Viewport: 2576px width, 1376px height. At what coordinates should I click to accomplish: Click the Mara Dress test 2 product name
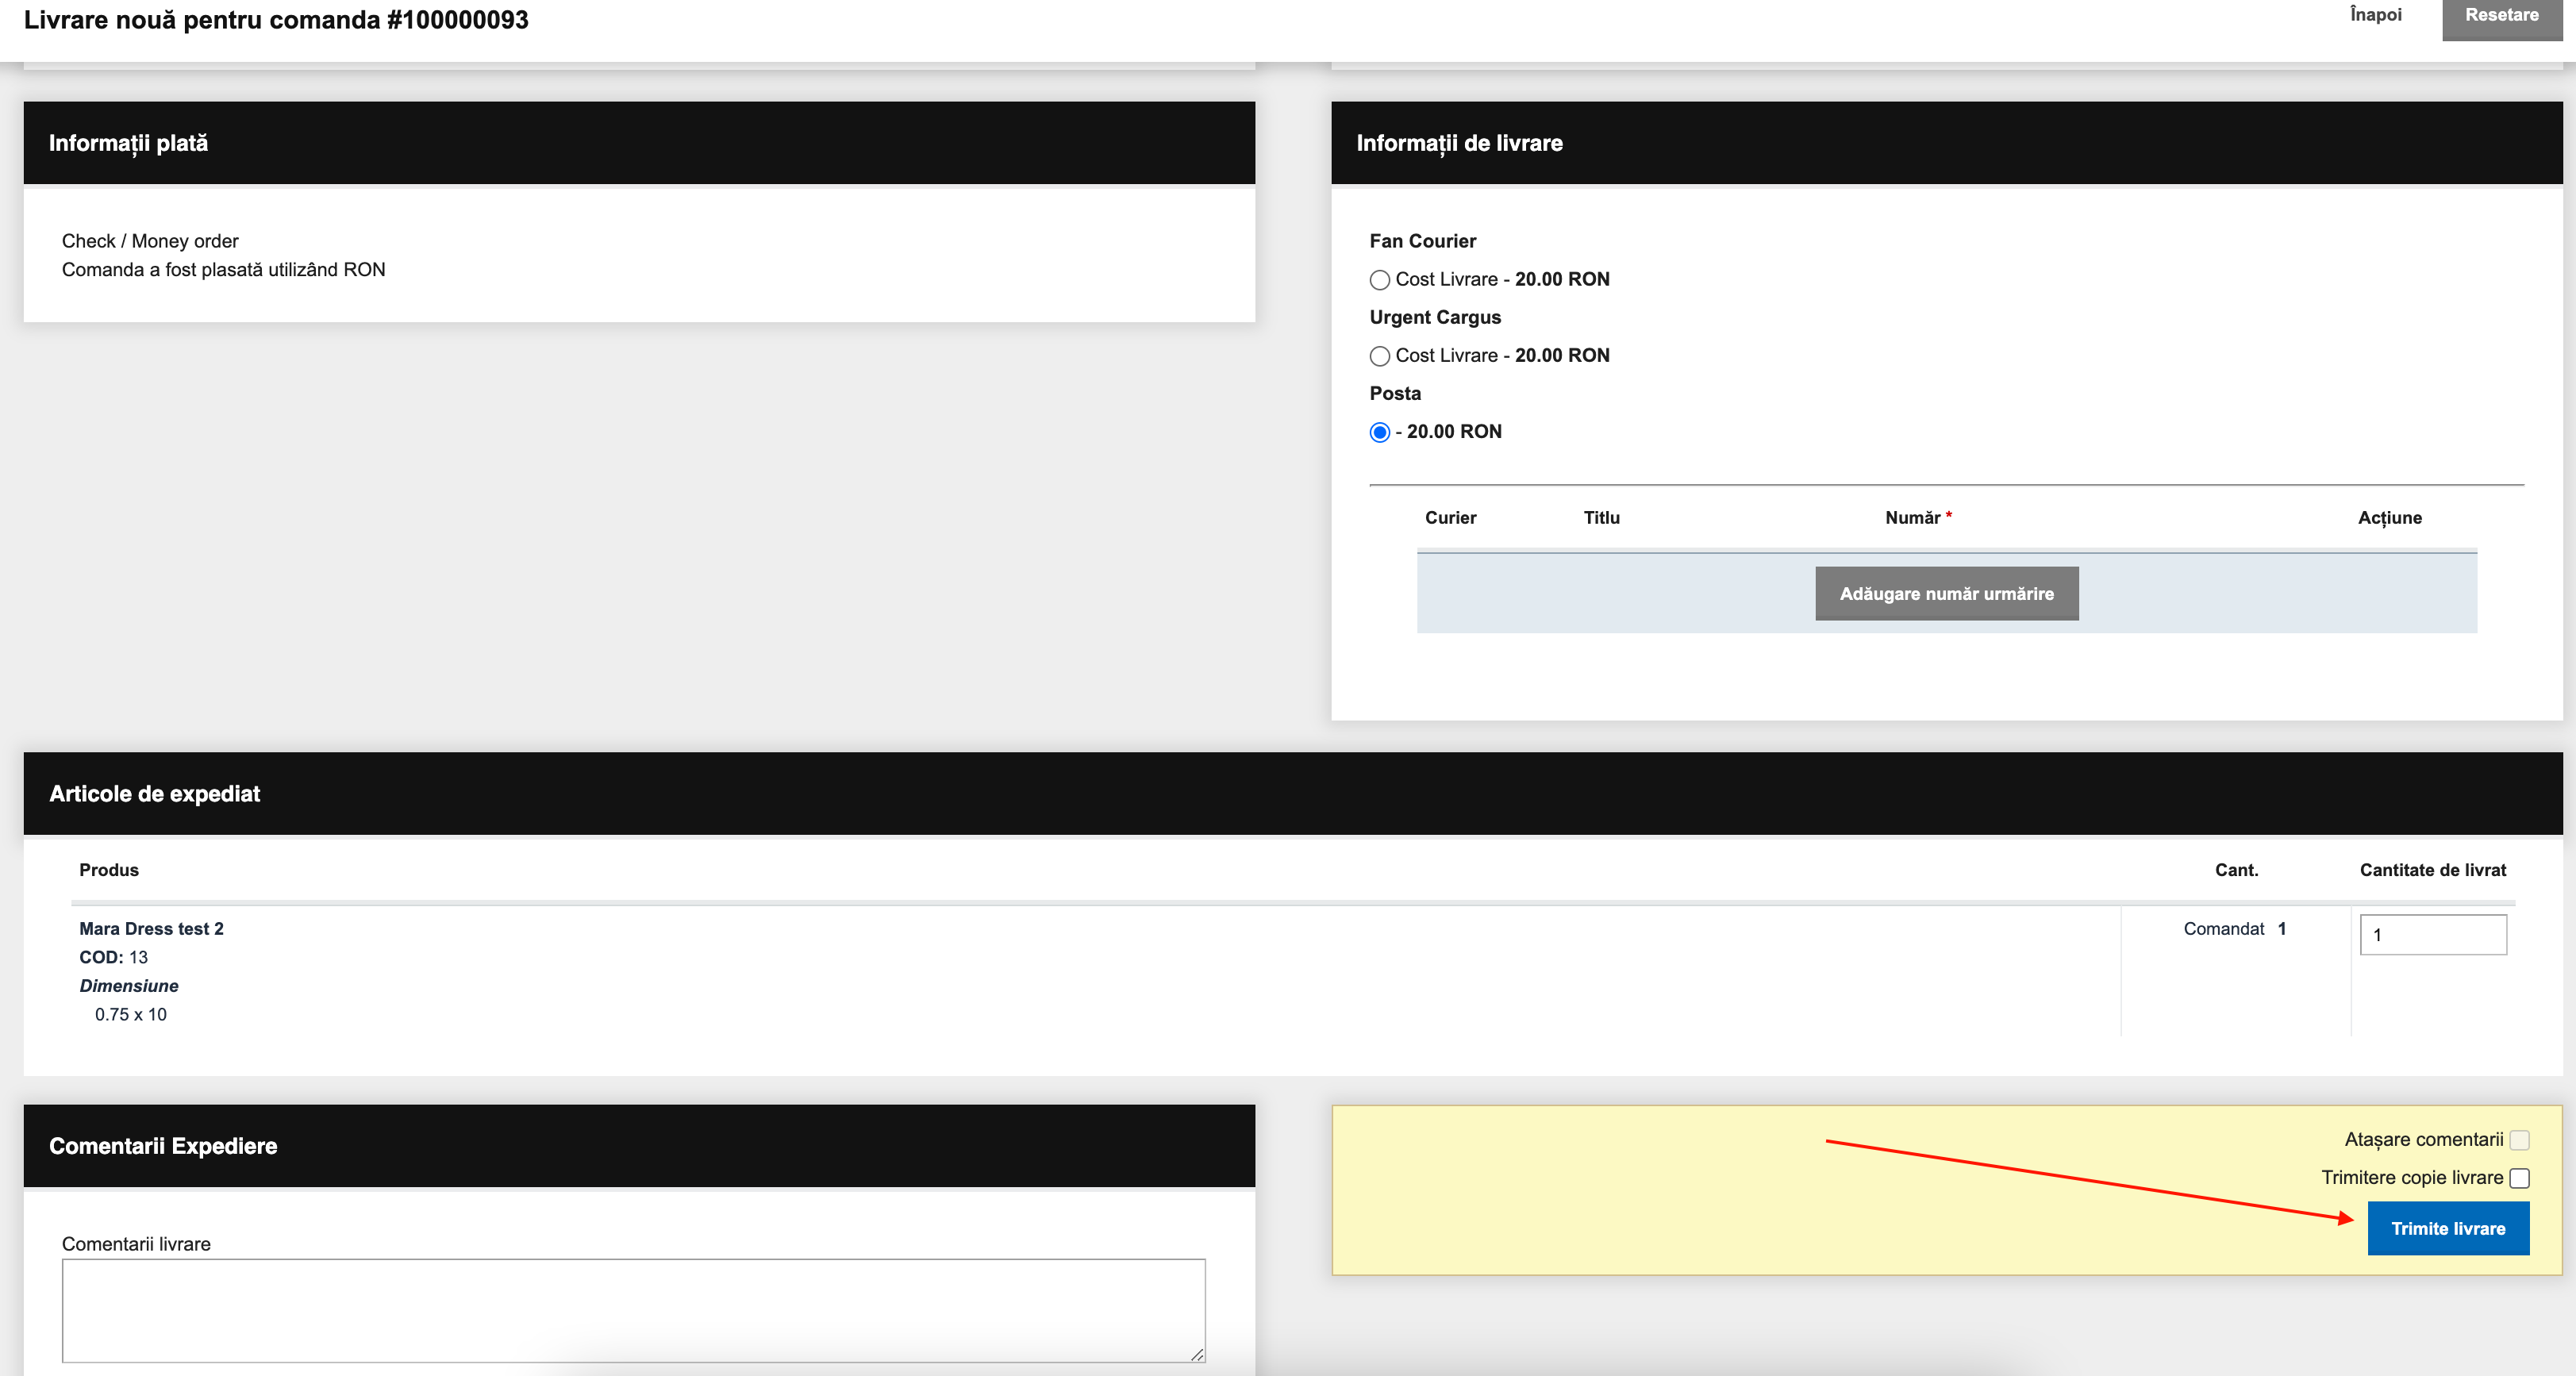pyautogui.click(x=151, y=928)
